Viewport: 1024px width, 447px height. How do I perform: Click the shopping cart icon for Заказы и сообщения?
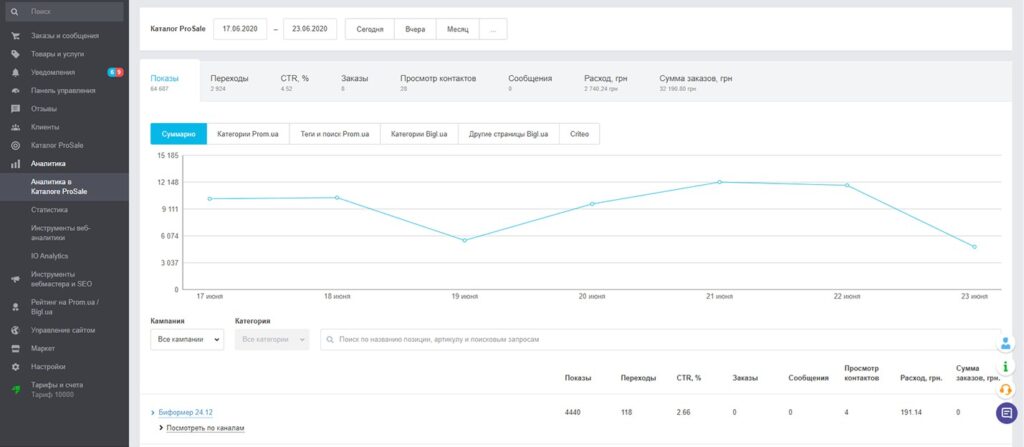click(x=14, y=36)
